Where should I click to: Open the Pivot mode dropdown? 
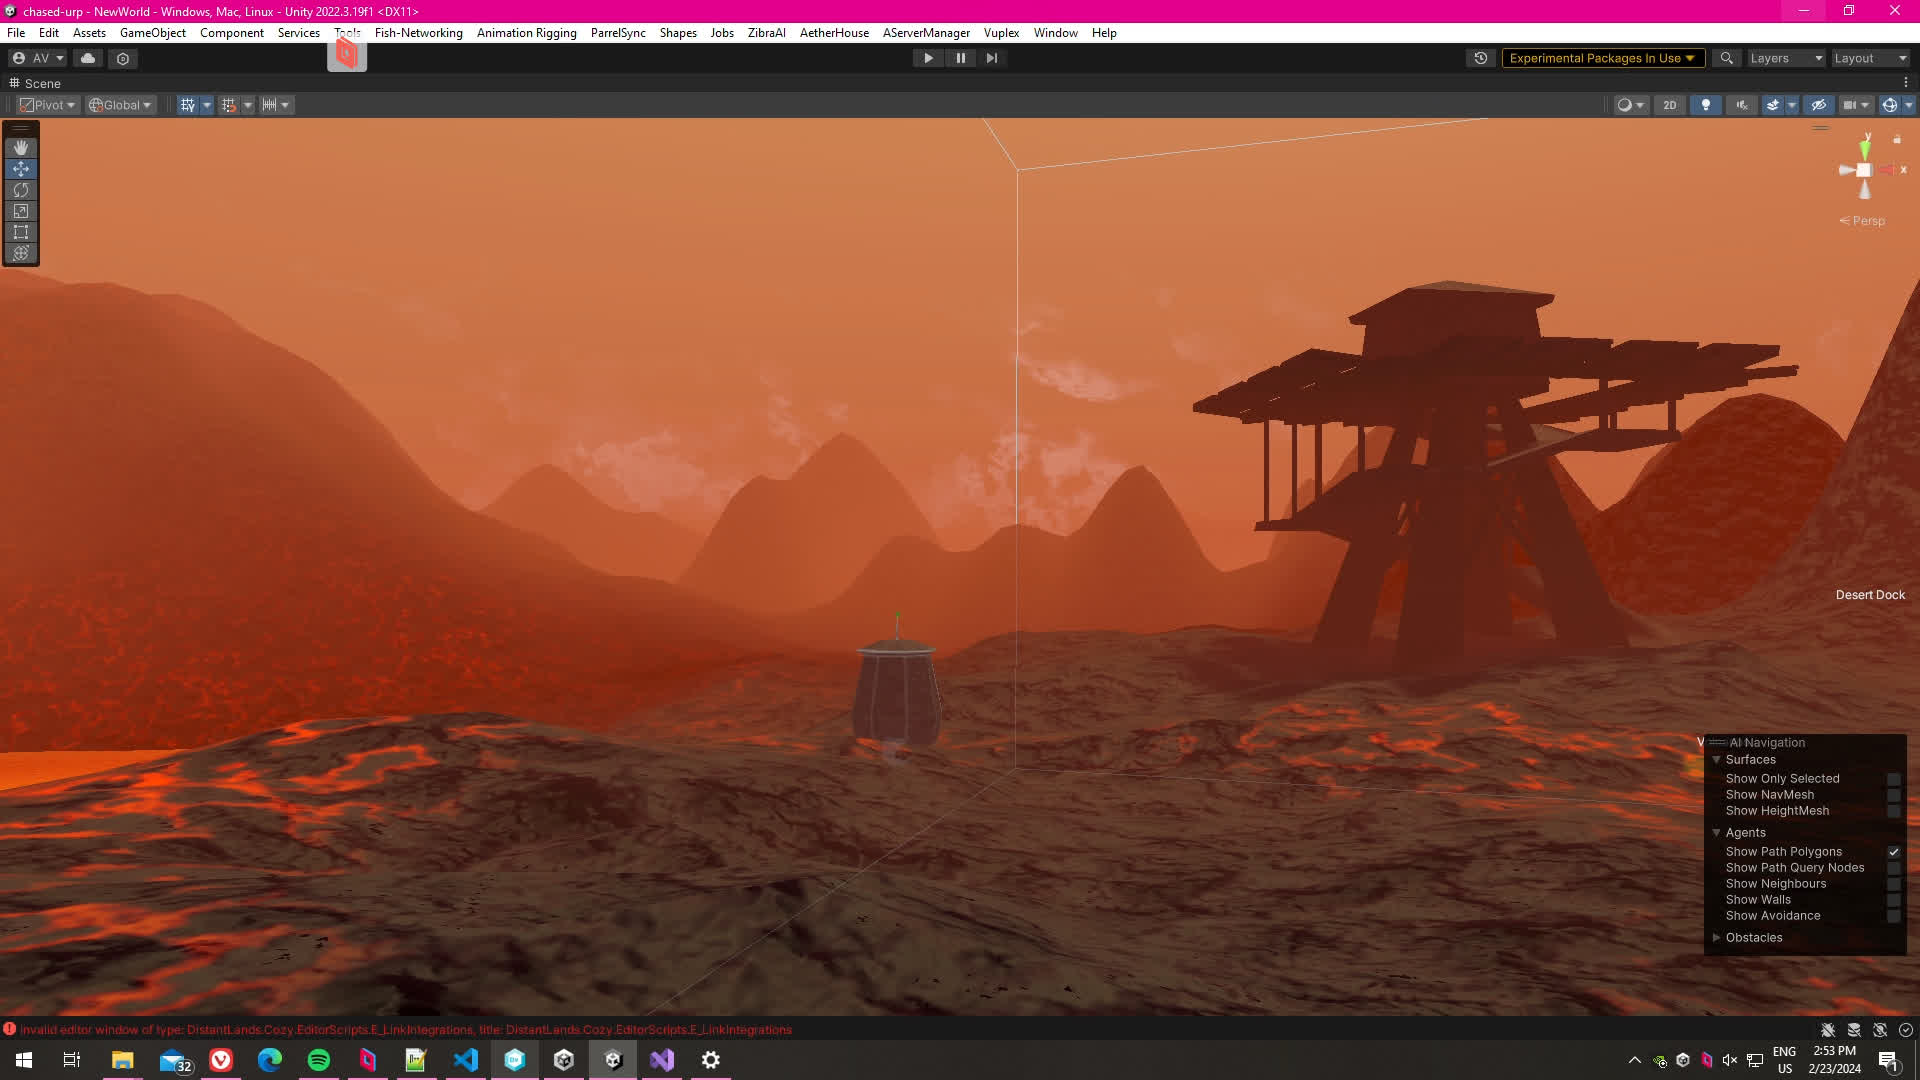[x=48, y=105]
